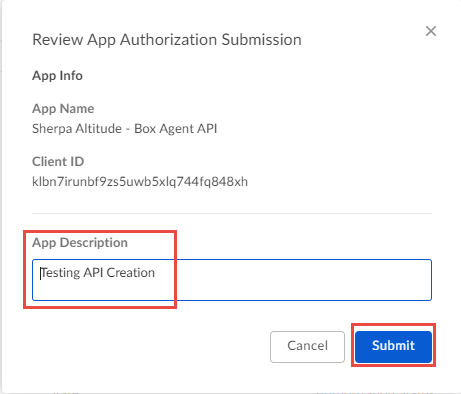Submit the app authorization request
Image resolution: width=461 pixels, height=394 pixels.
click(x=393, y=346)
